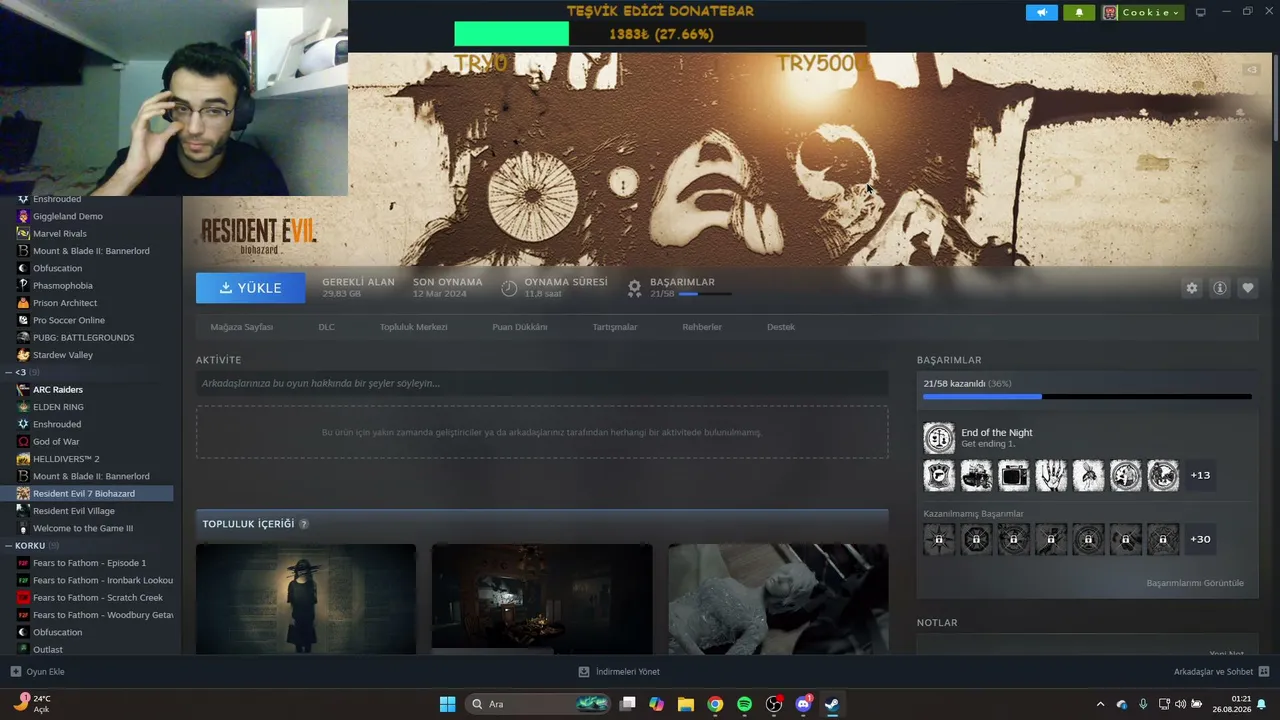Open the Mağaza Sayfası tab
This screenshot has height=720, width=1280.
tap(241, 327)
